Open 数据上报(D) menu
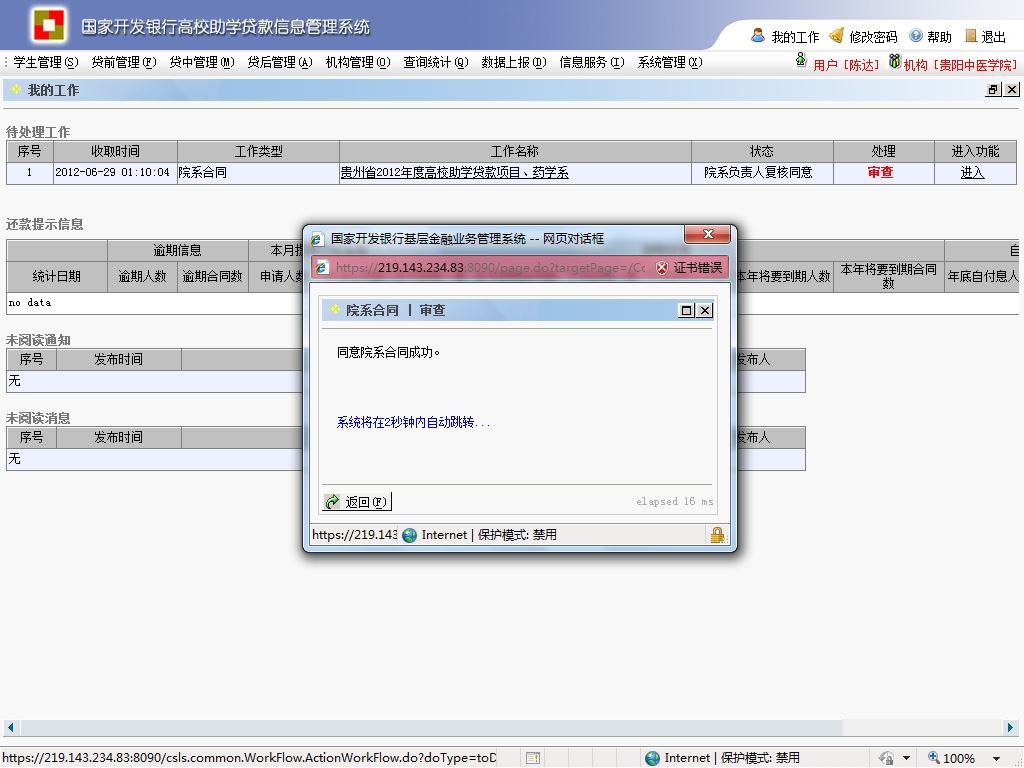The height and width of the screenshot is (768, 1024). (x=514, y=62)
